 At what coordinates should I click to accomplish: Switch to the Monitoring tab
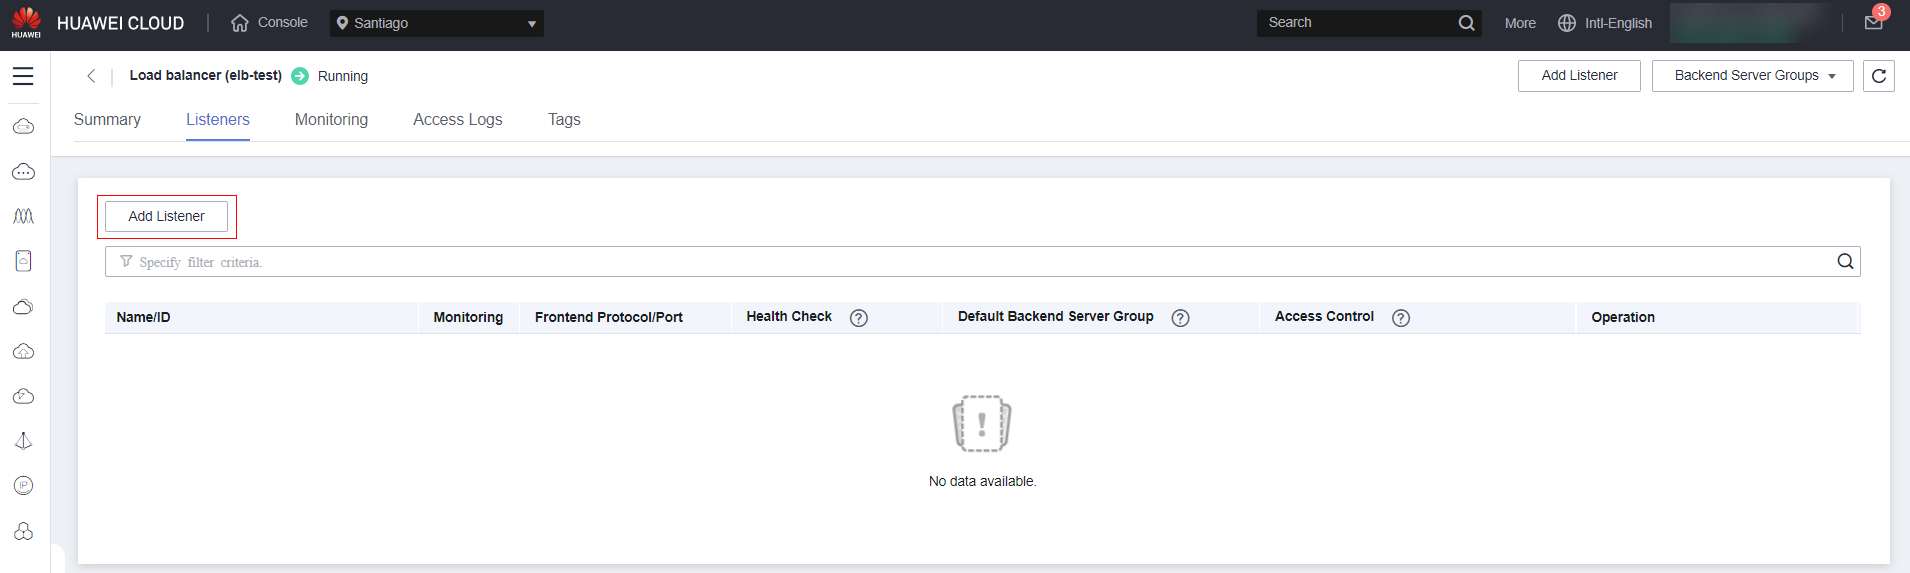[331, 120]
